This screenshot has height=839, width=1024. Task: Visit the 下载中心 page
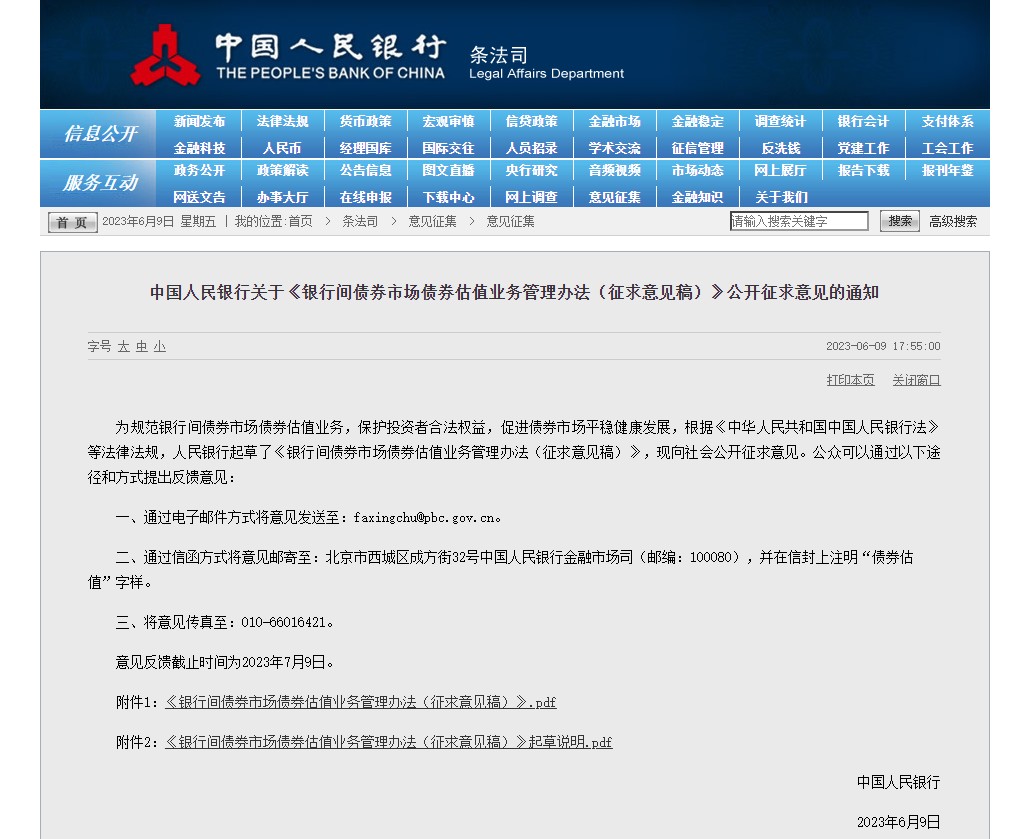449,197
